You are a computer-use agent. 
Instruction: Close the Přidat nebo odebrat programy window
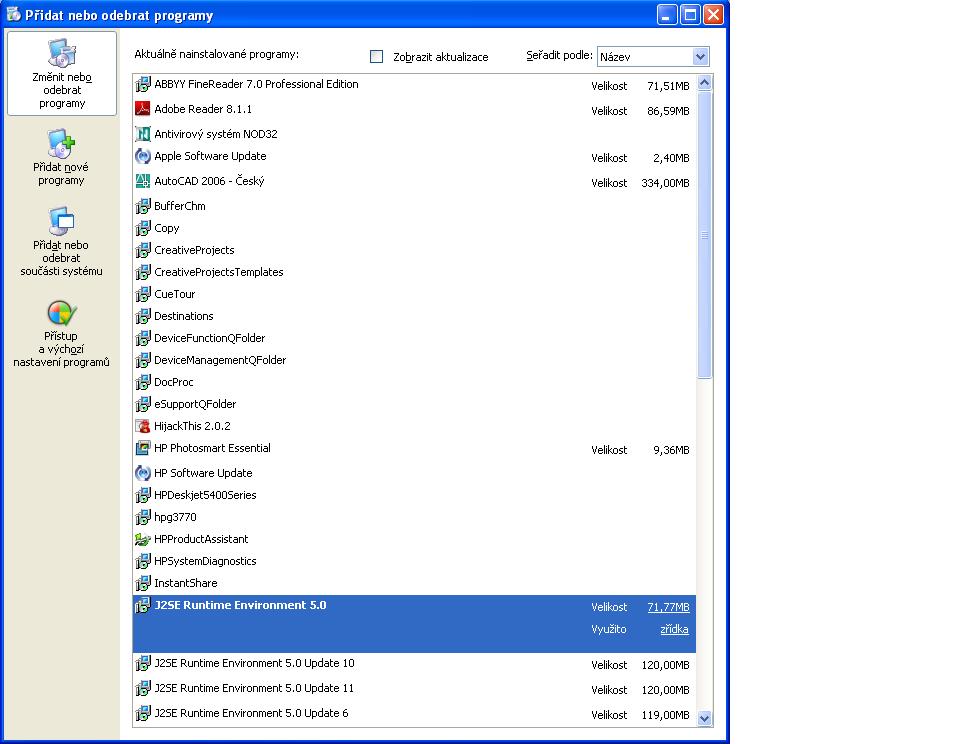click(x=714, y=15)
